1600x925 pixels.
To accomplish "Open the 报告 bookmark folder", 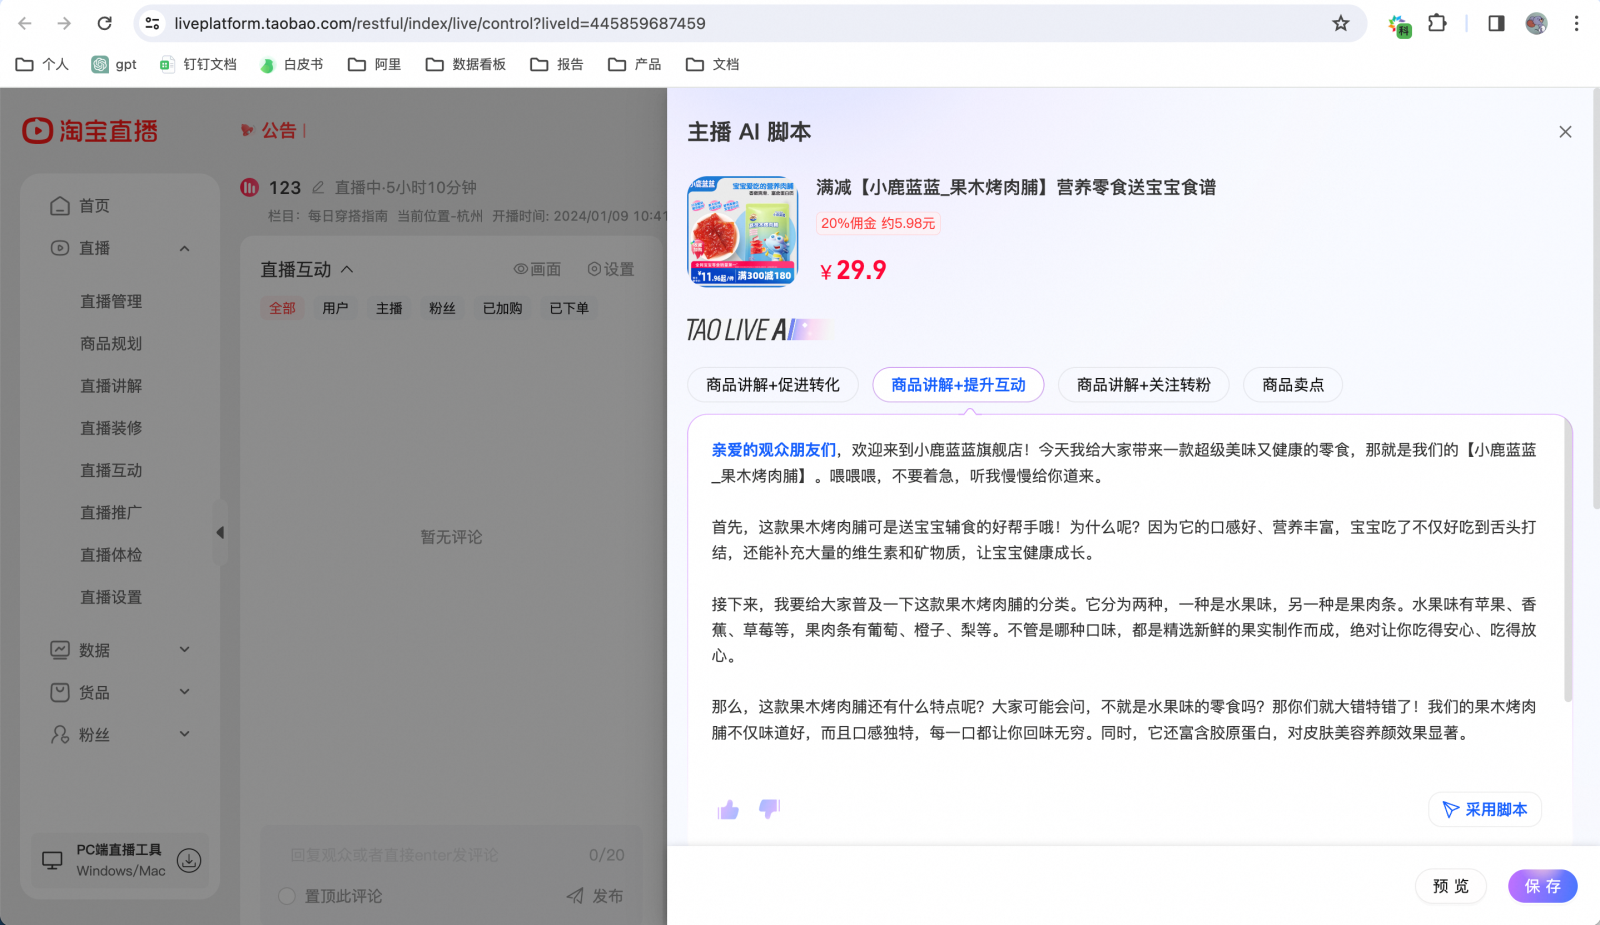I will click(557, 64).
